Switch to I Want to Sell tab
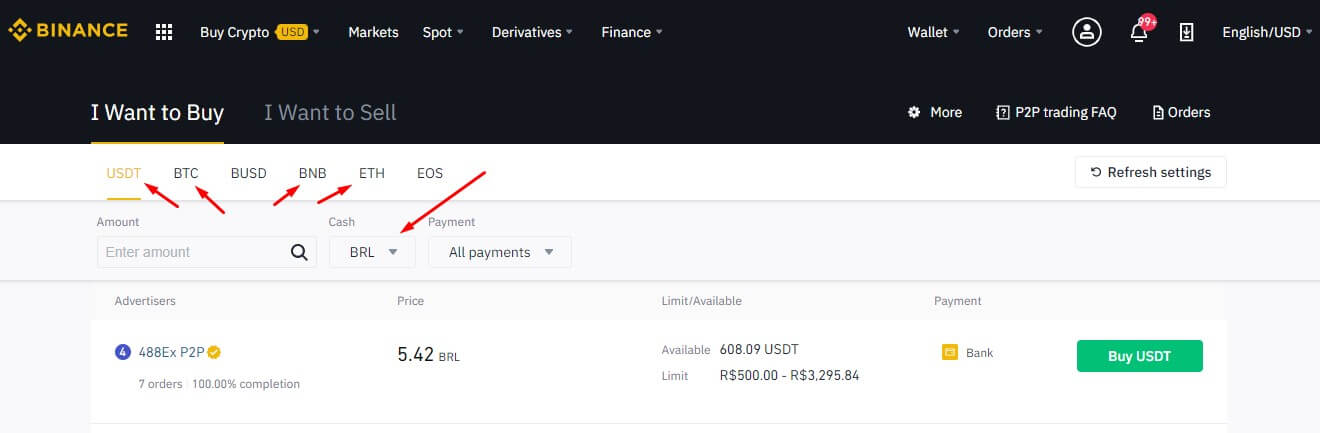Screen dimensions: 1320x433 330,112
